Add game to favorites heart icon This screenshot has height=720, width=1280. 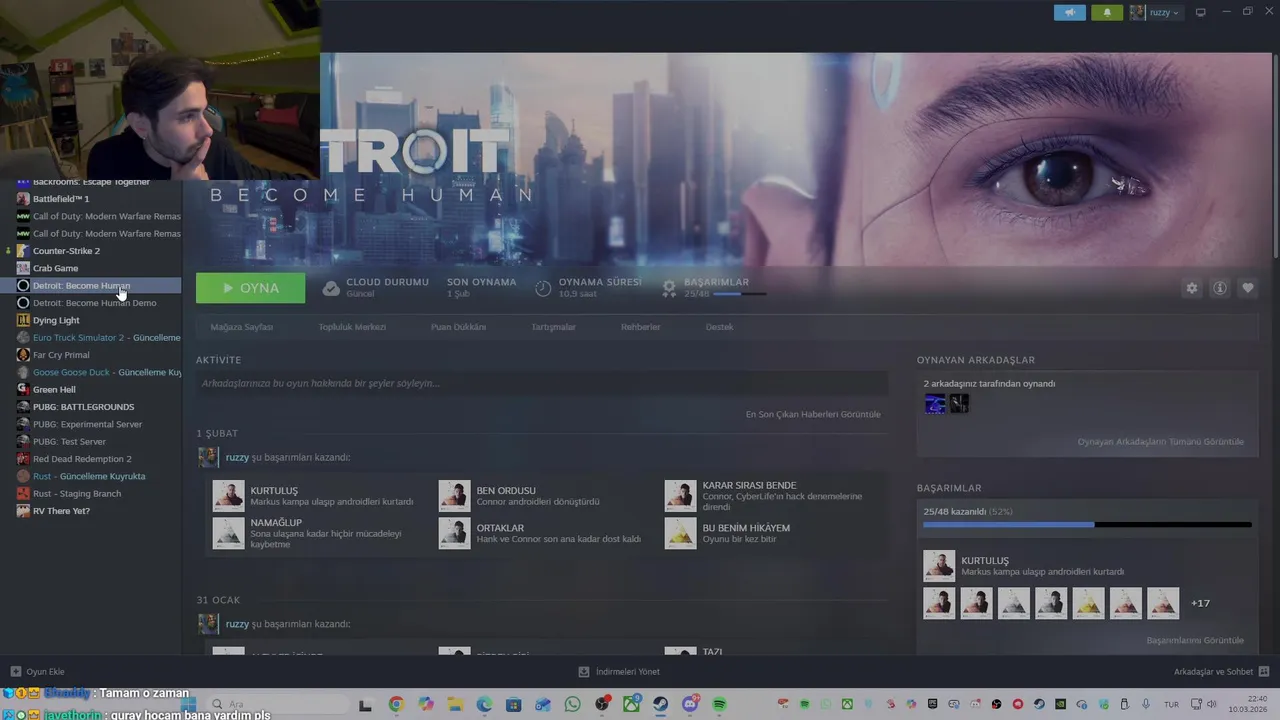pyautogui.click(x=1248, y=288)
